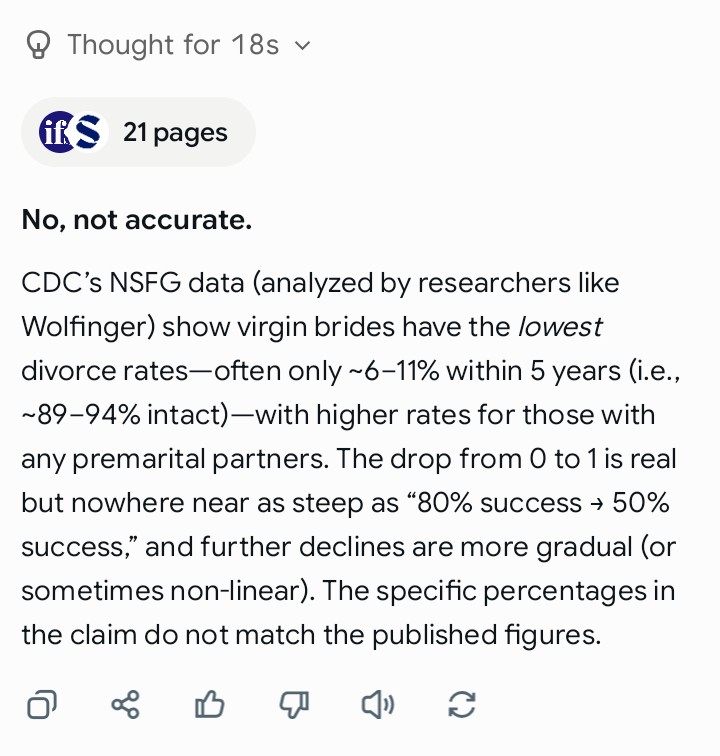The height and width of the screenshot is (756, 720).
Task: Regenerate the response with the refresh icon
Action: coord(462,705)
